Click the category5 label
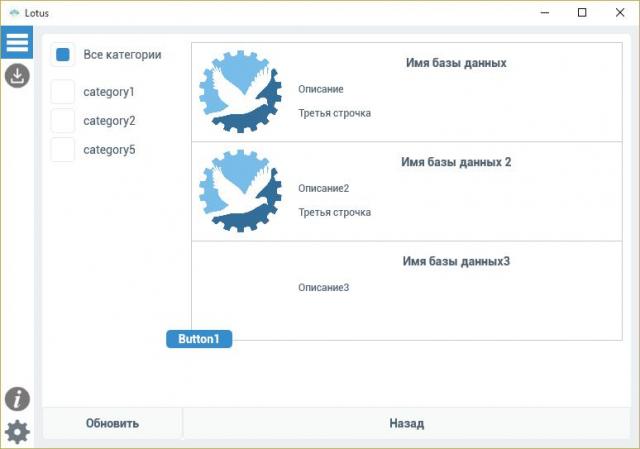The height and width of the screenshot is (449, 640). tap(109, 150)
